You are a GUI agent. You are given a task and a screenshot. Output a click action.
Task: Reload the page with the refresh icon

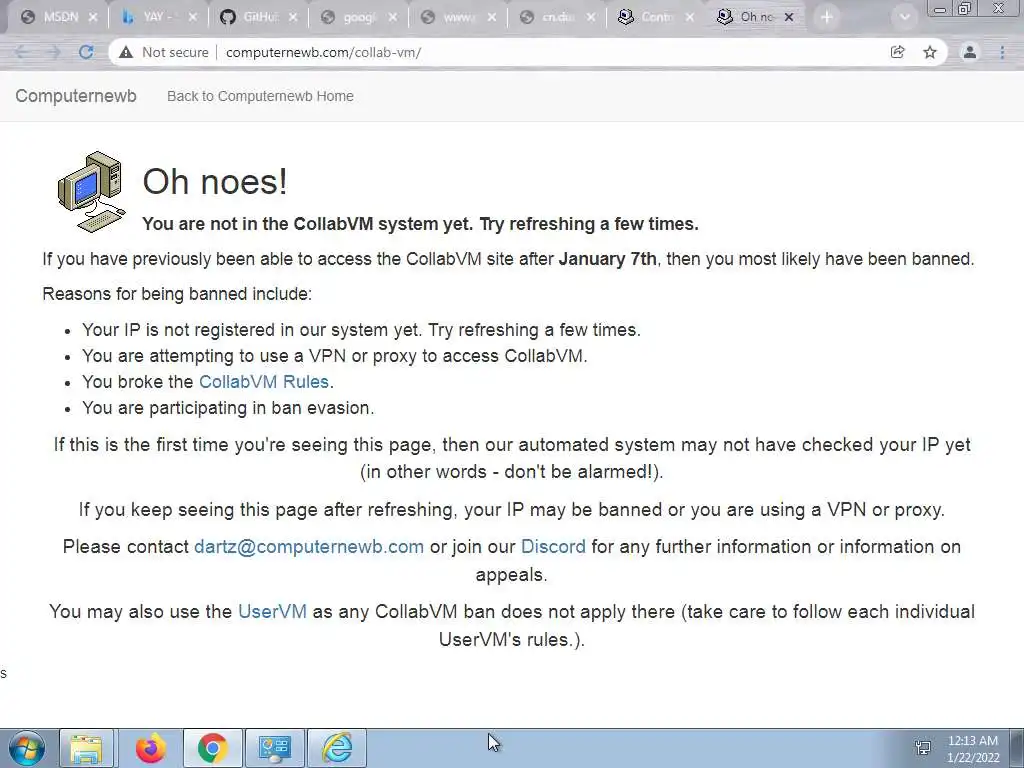(x=86, y=52)
